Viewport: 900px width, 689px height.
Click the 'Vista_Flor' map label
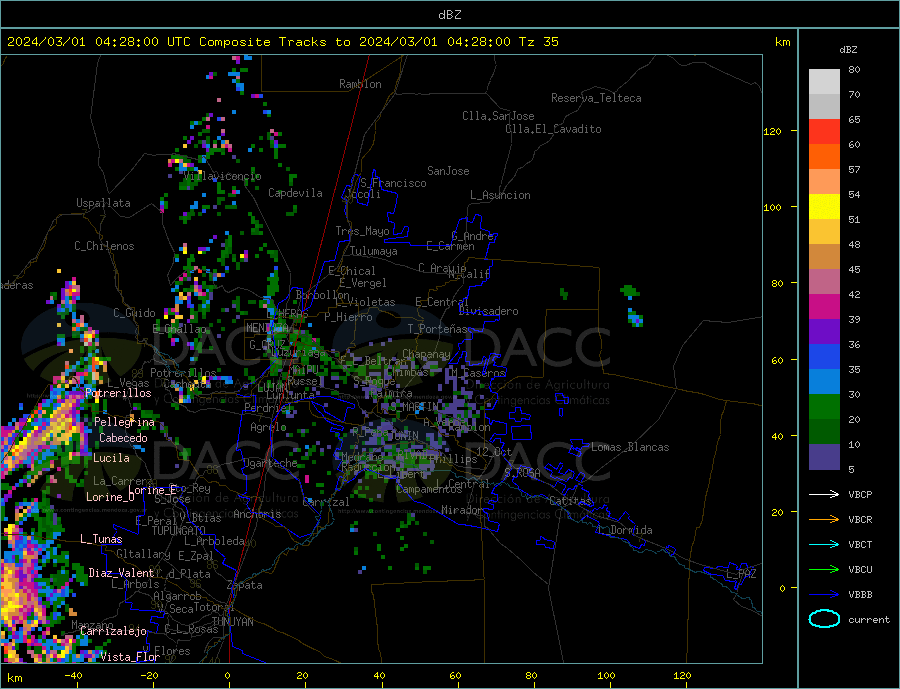[x=130, y=657]
